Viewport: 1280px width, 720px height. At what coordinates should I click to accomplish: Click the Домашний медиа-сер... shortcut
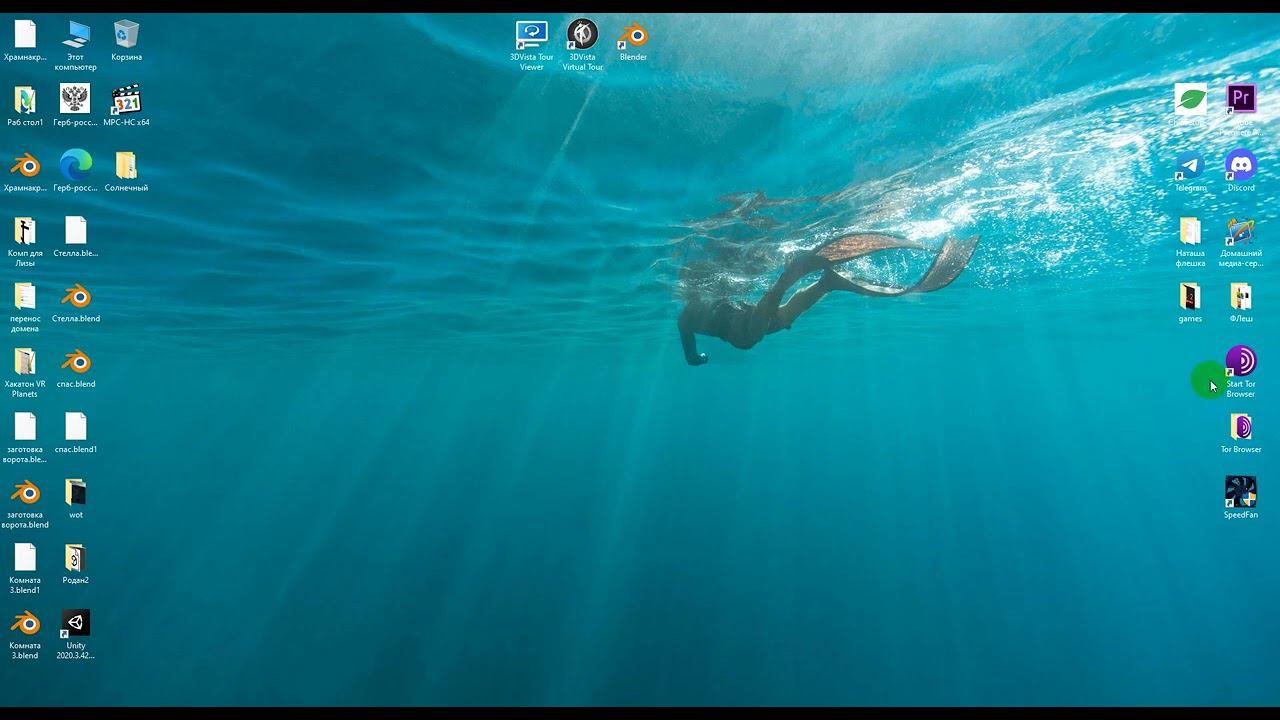click(x=1241, y=231)
